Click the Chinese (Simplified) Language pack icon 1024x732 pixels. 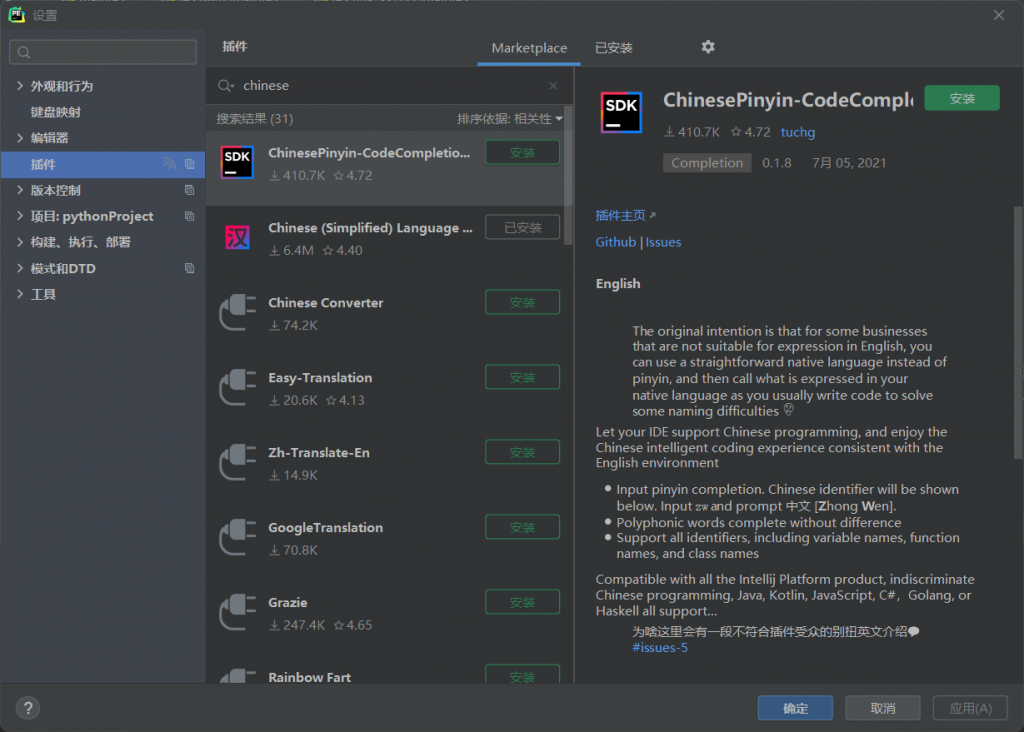point(237,237)
